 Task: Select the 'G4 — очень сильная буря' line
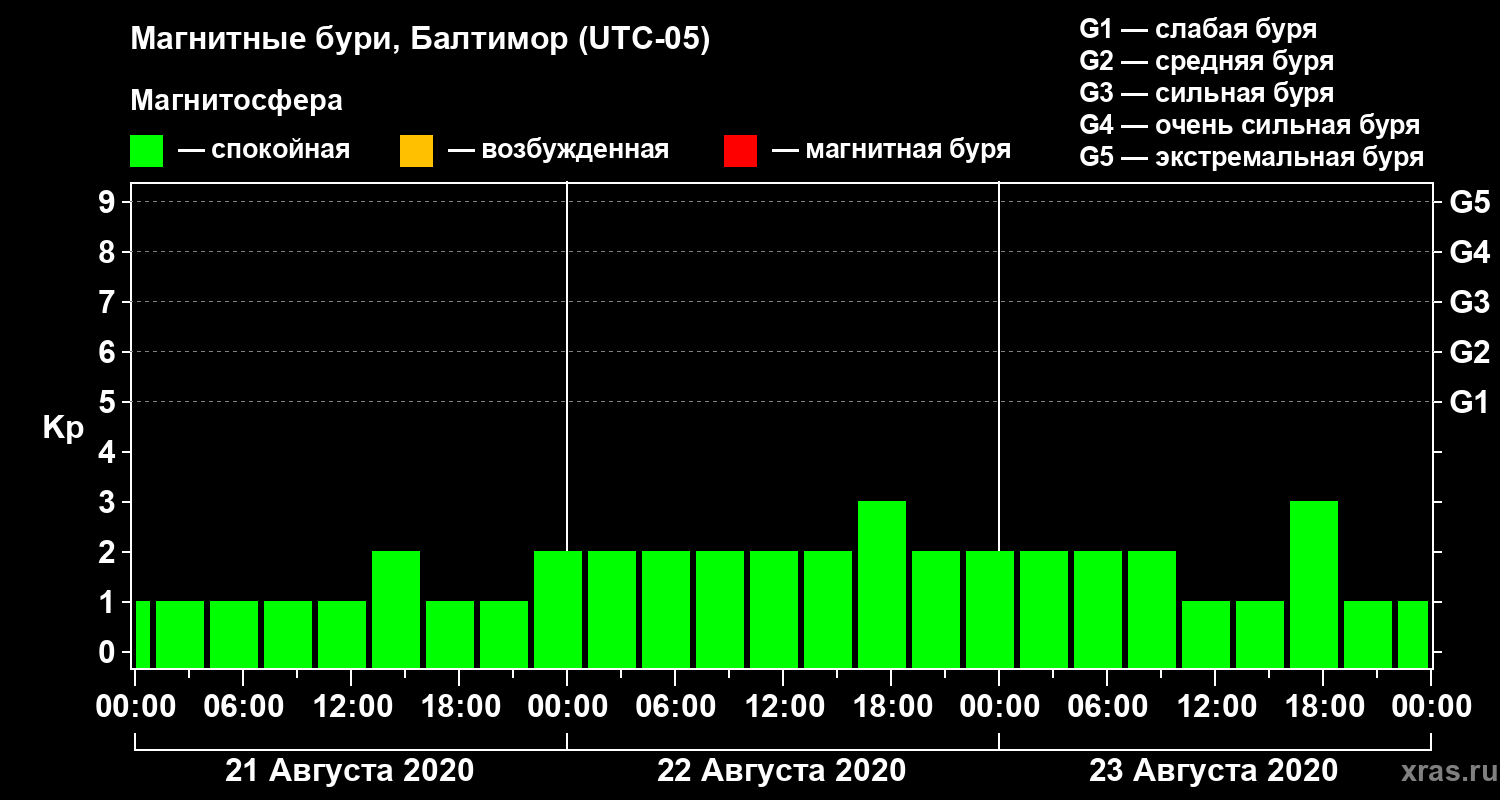tap(1250, 125)
